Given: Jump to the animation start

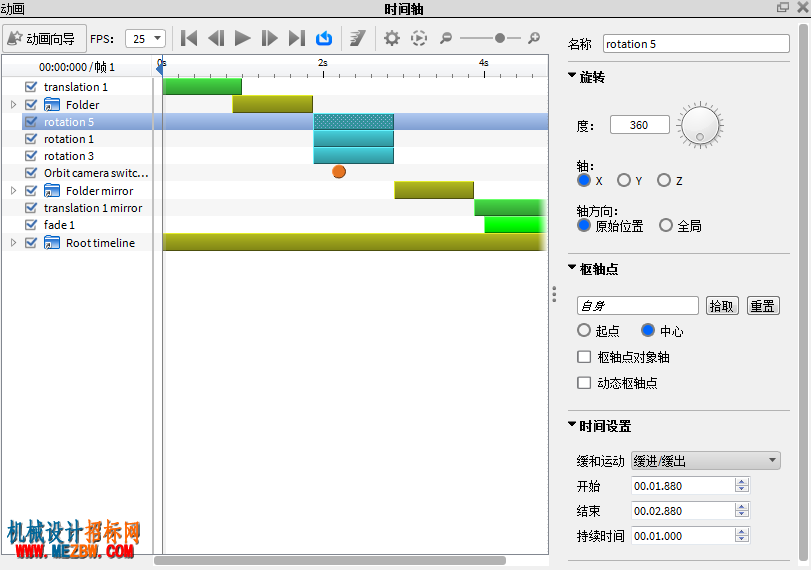Looking at the screenshot, I should (189, 38).
